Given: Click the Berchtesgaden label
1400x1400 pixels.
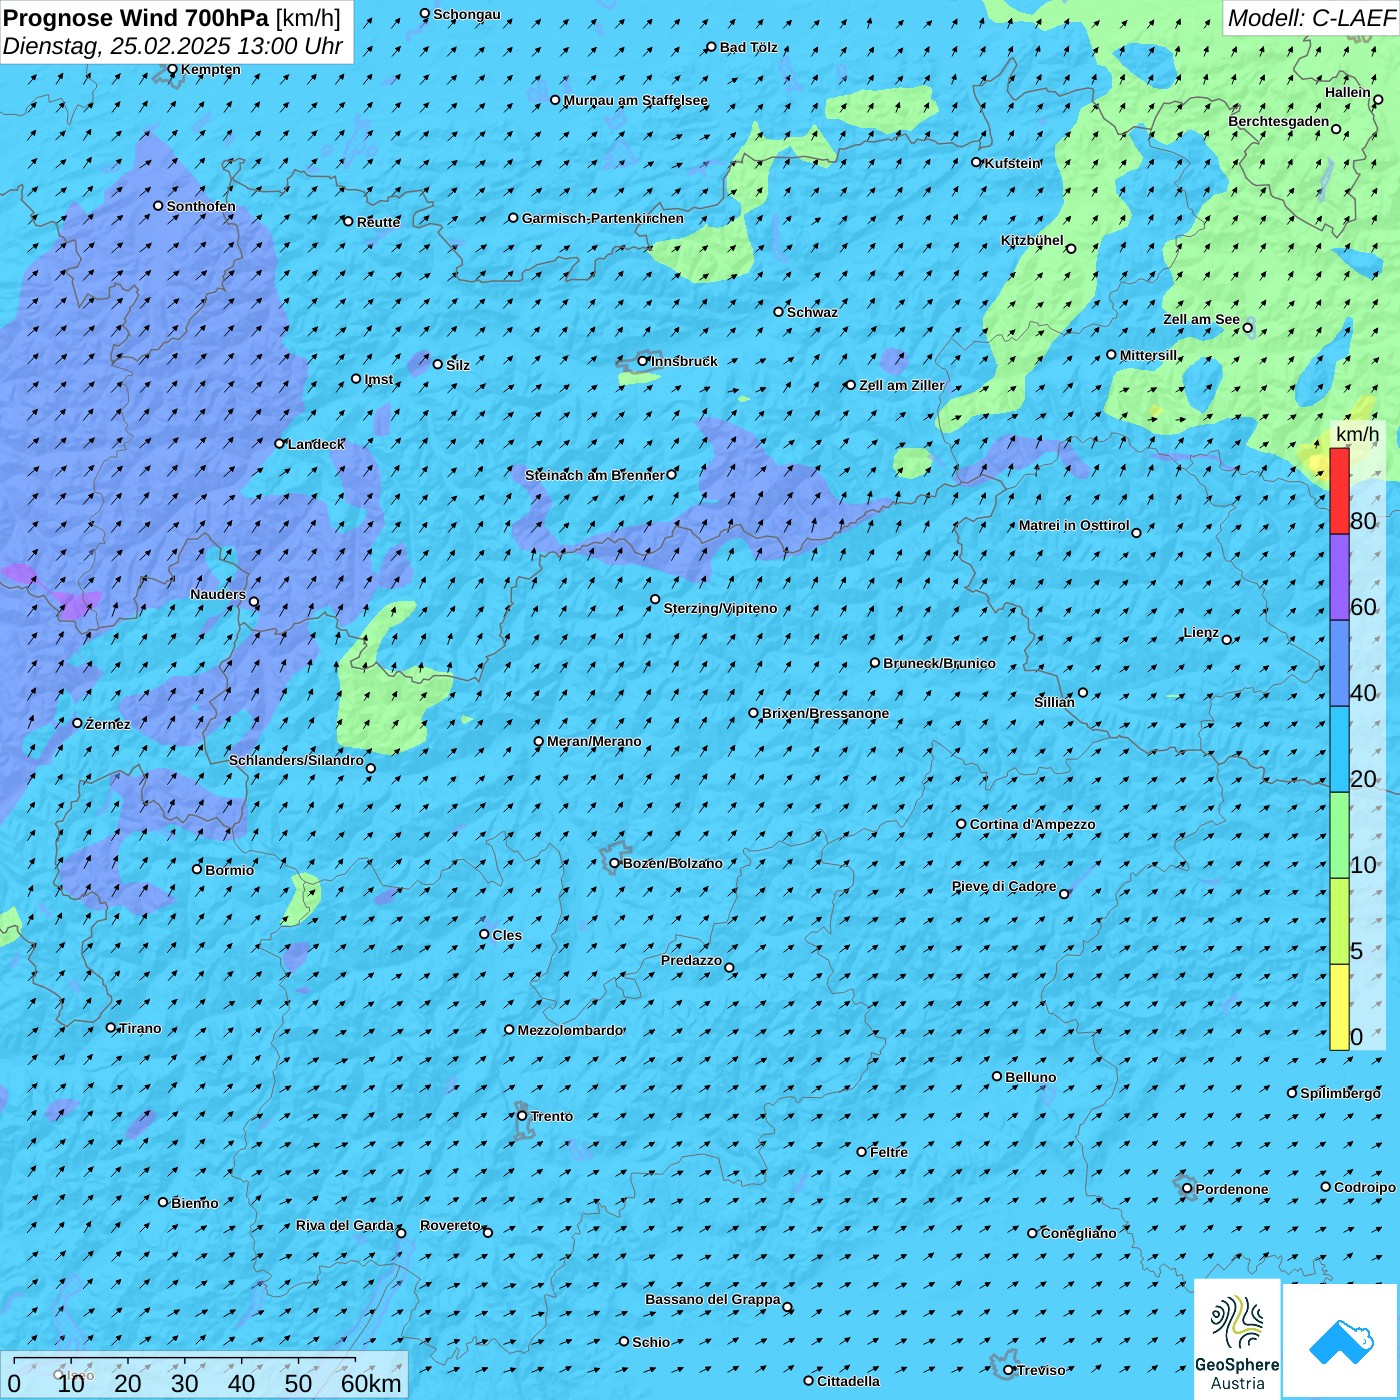Looking at the screenshot, I should click(x=1279, y=121).
